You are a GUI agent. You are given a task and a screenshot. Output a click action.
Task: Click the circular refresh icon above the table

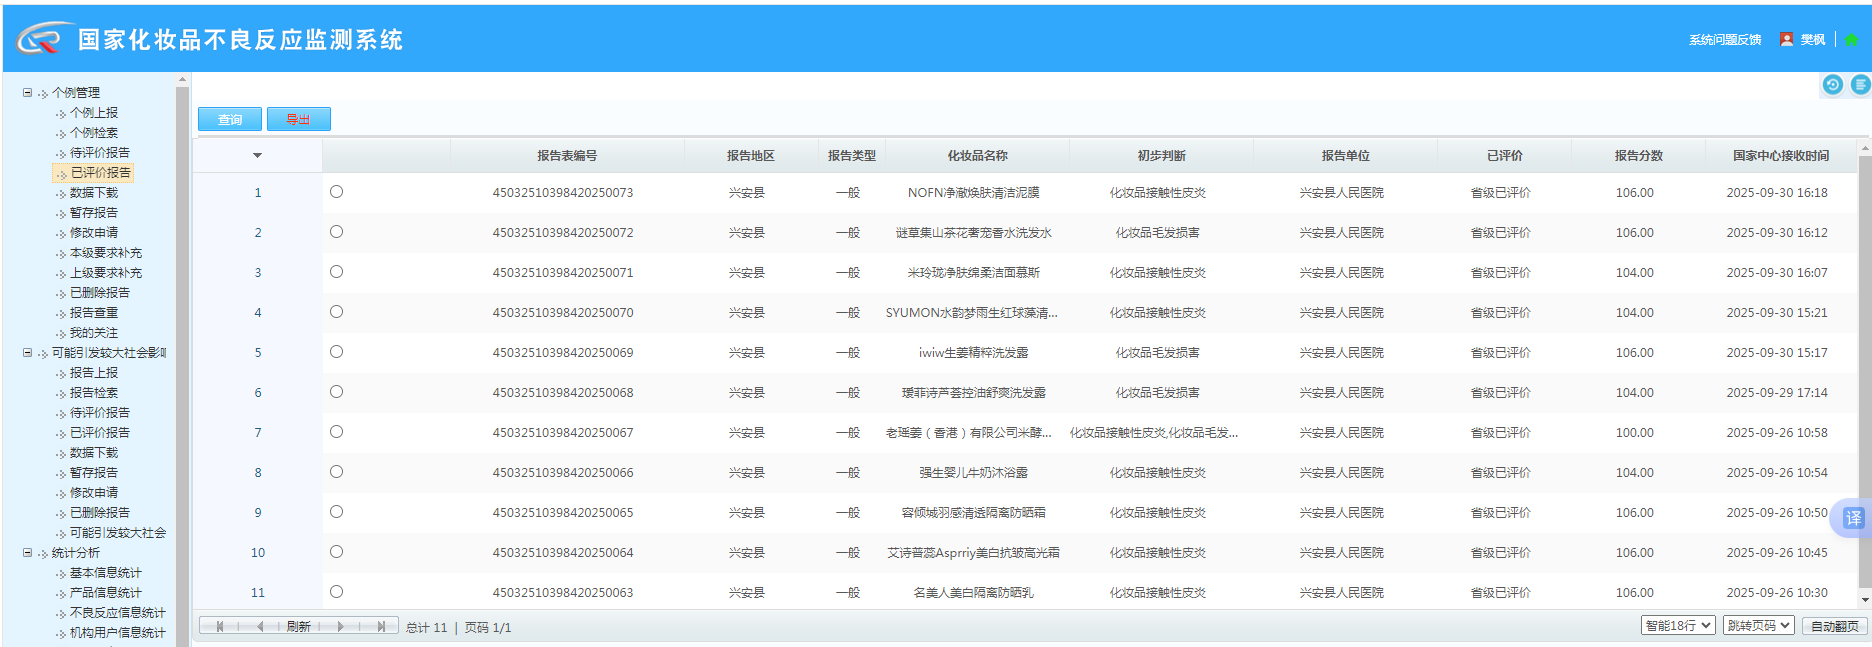[x=1832, y=85]
